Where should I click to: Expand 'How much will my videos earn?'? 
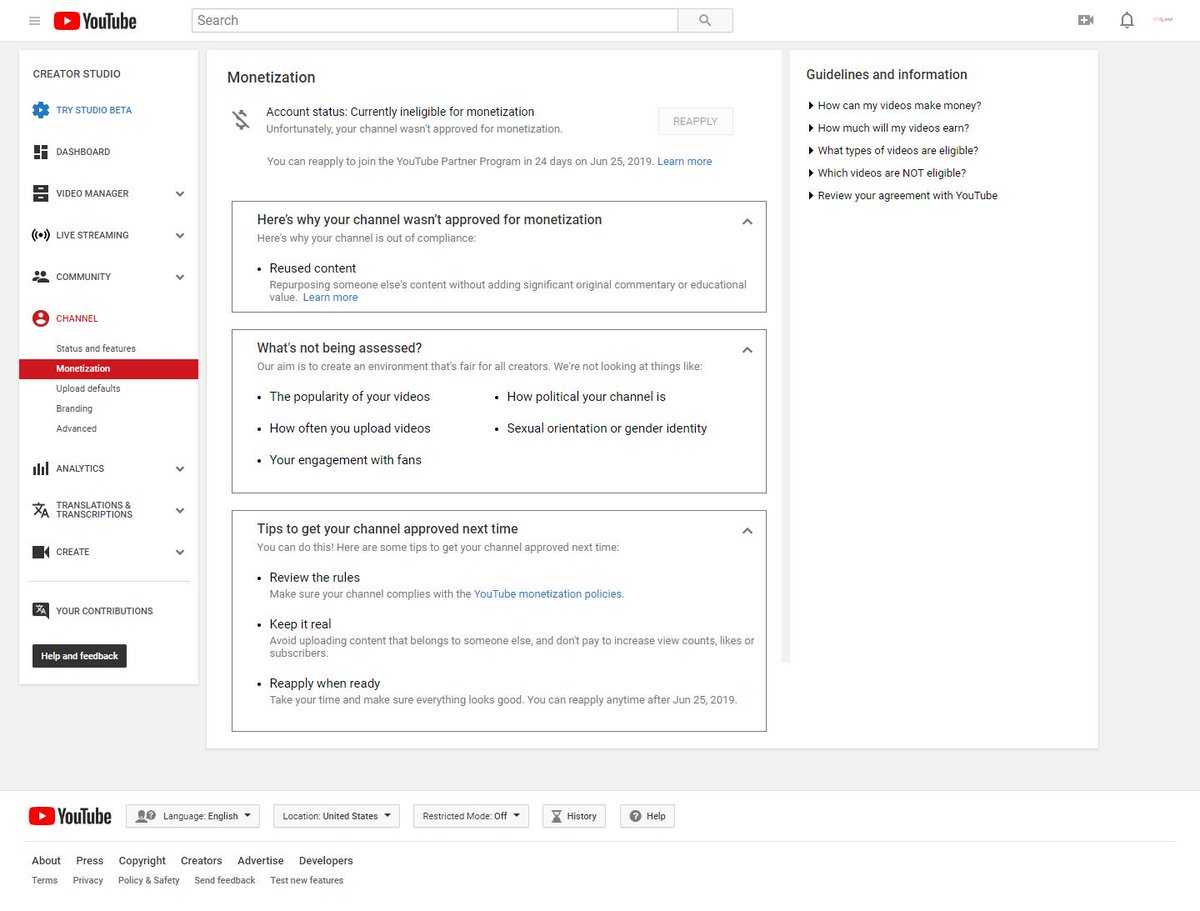(x=888, y=128)
